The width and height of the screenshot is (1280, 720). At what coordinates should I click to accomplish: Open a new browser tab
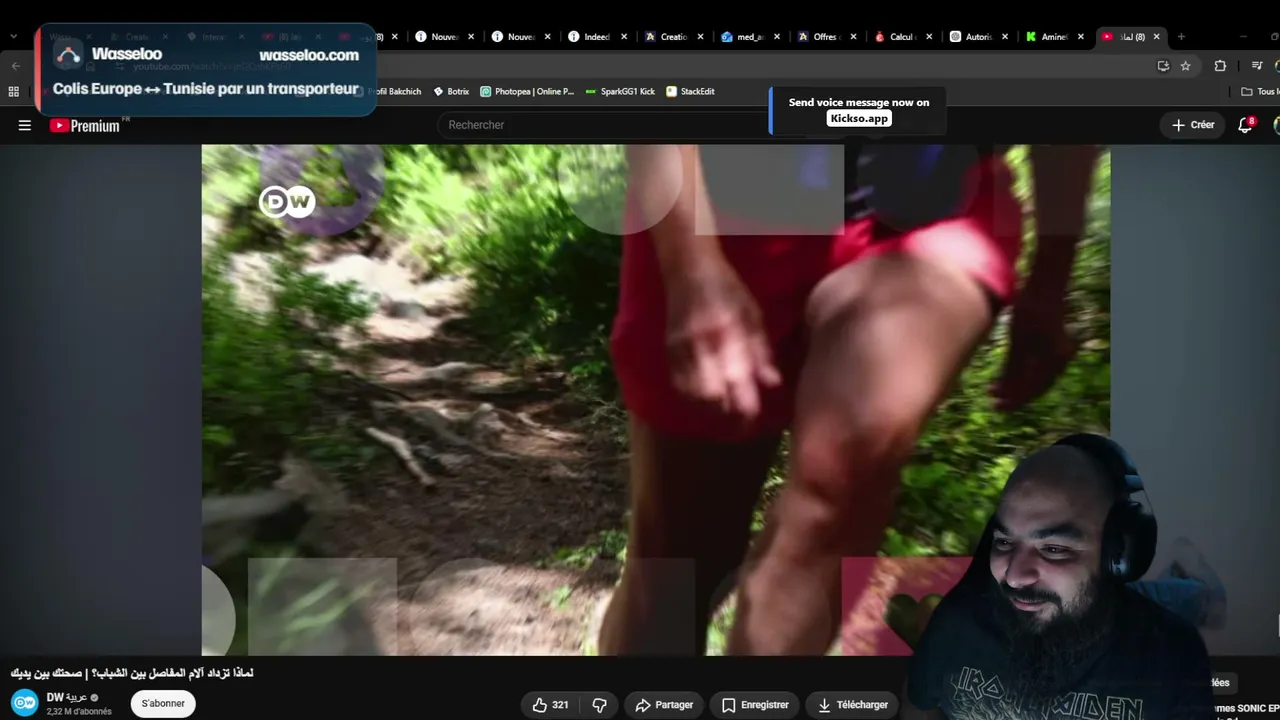coord(1181,37)
